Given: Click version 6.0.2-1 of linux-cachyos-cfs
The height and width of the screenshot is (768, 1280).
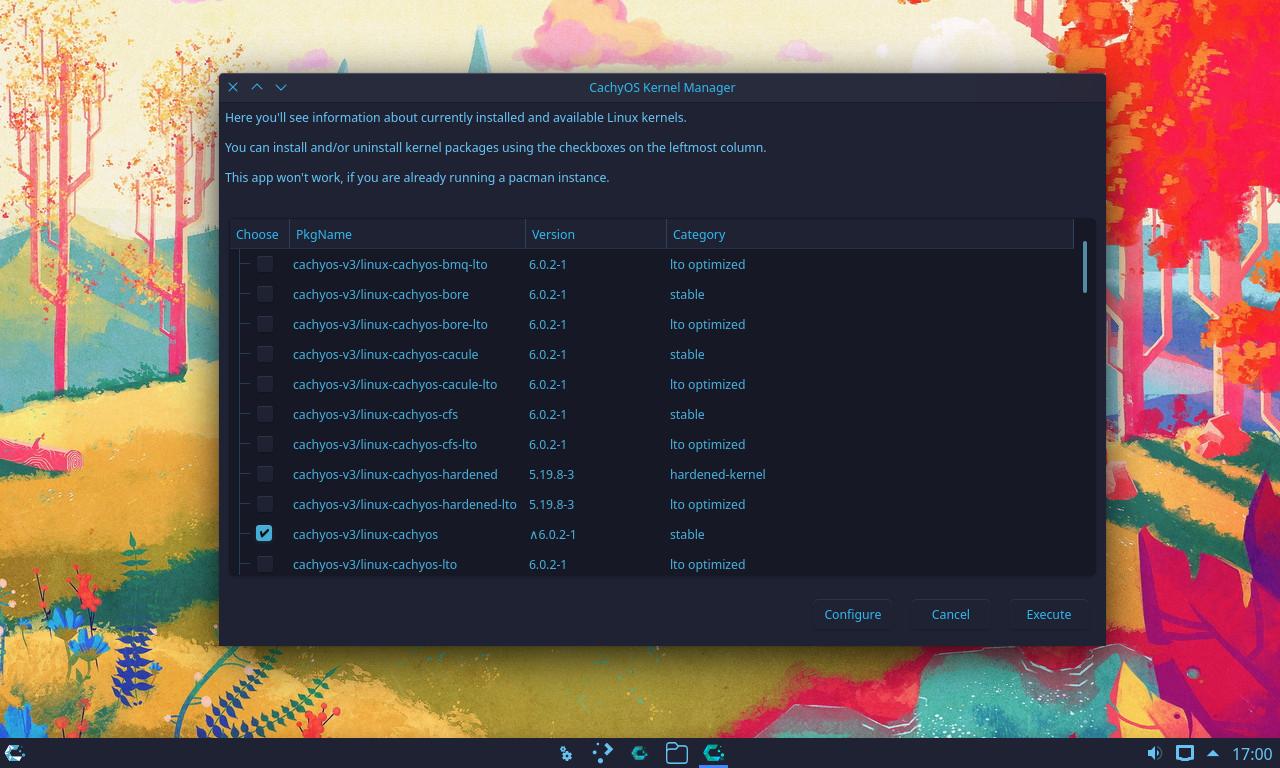Looking at the screenshot, I should click(548, 414).
